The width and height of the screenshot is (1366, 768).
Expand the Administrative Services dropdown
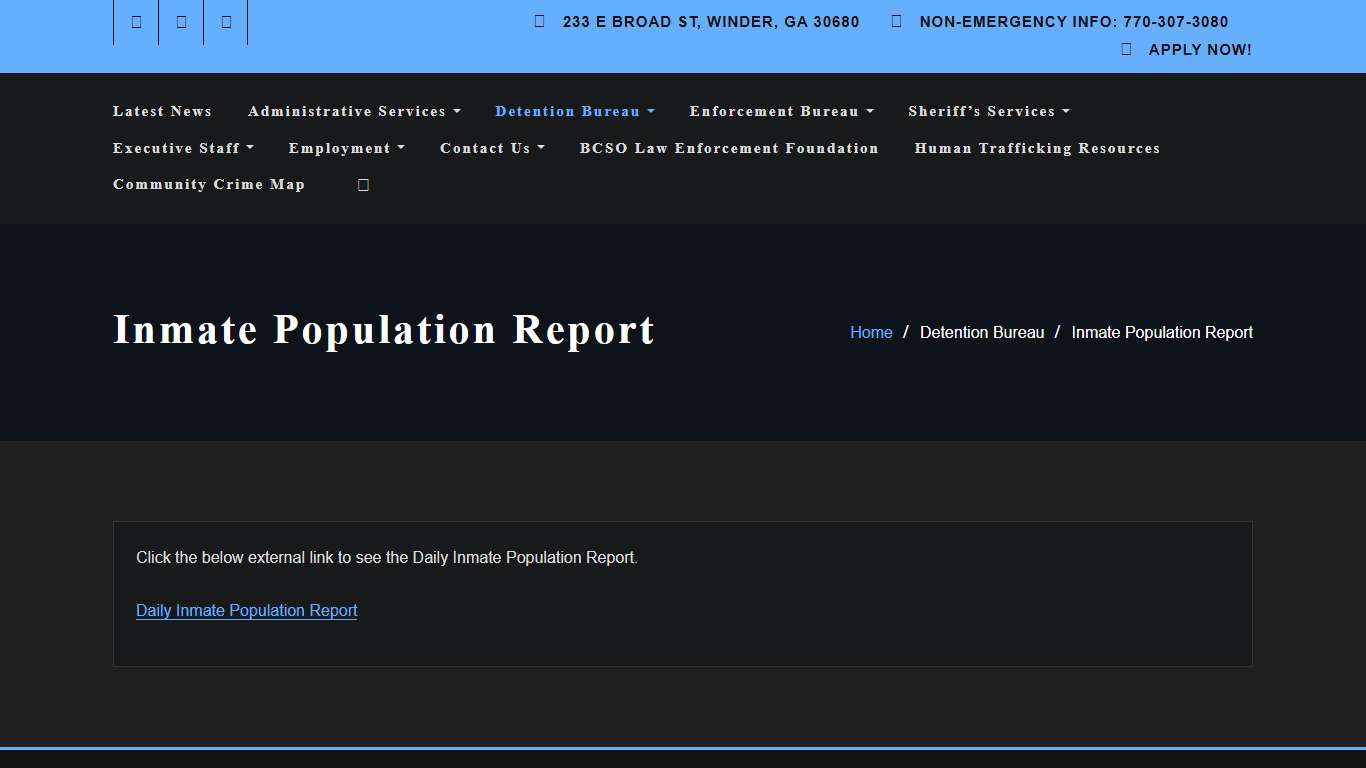(354, 111)
